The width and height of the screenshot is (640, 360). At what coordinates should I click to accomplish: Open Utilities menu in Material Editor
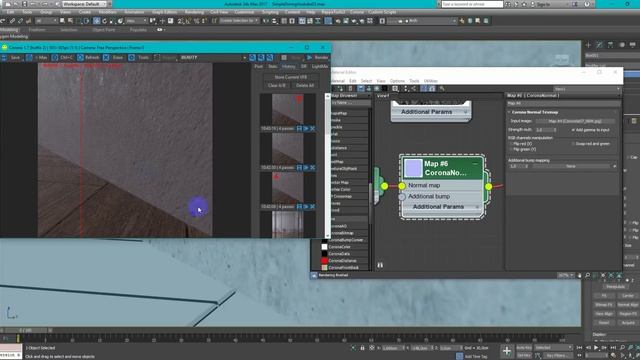click(x=431, y=81)
